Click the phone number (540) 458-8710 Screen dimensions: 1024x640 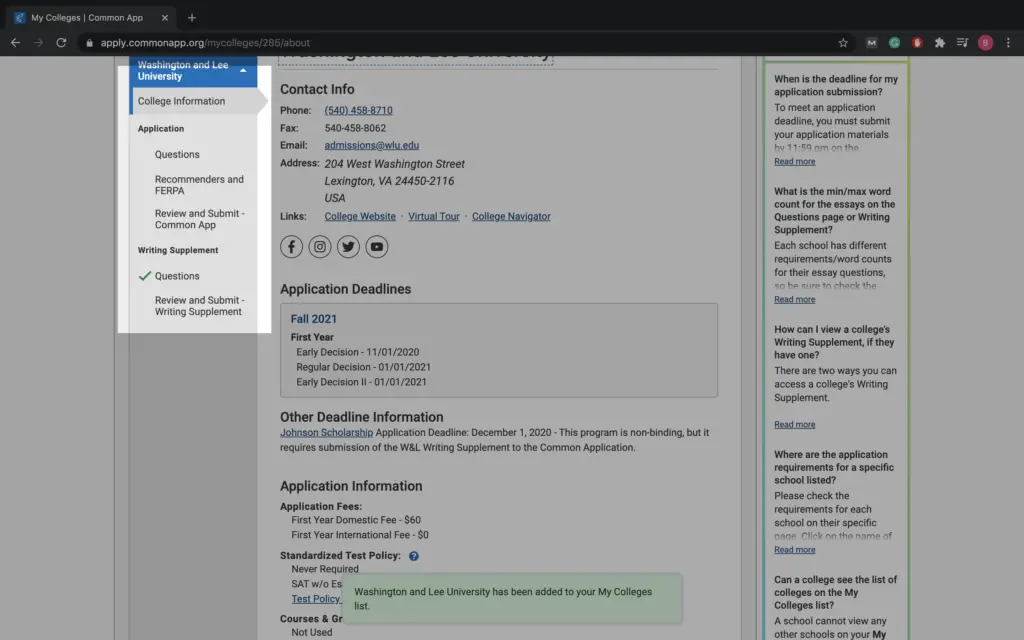click(x=359, y=110)
